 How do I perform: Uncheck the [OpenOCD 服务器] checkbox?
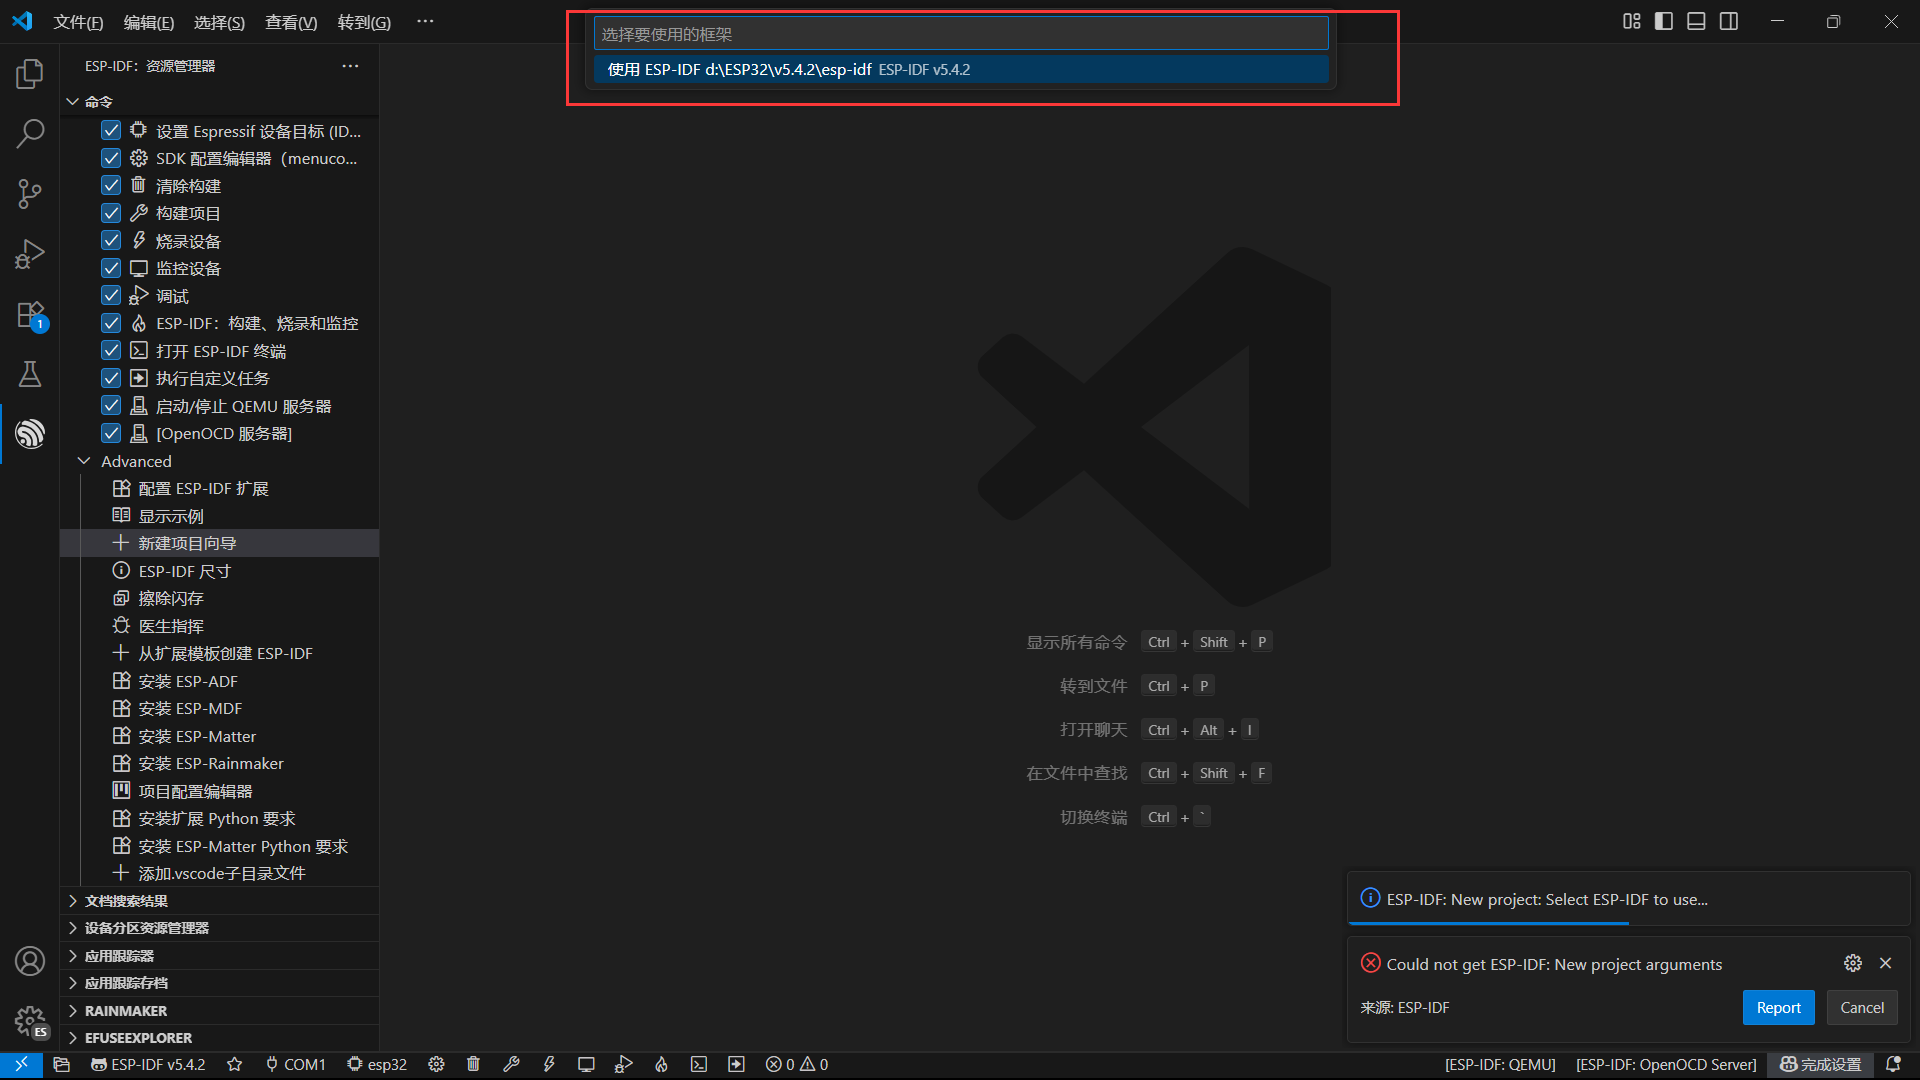coord(111,433)
